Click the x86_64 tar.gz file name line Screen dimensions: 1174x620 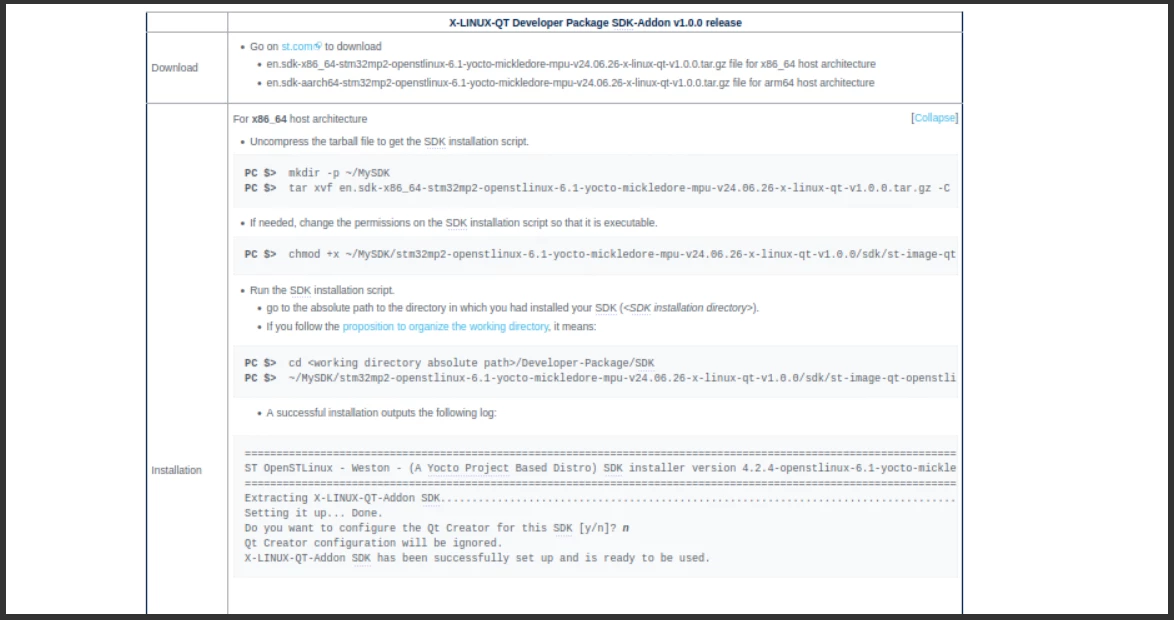pos(571,64)
